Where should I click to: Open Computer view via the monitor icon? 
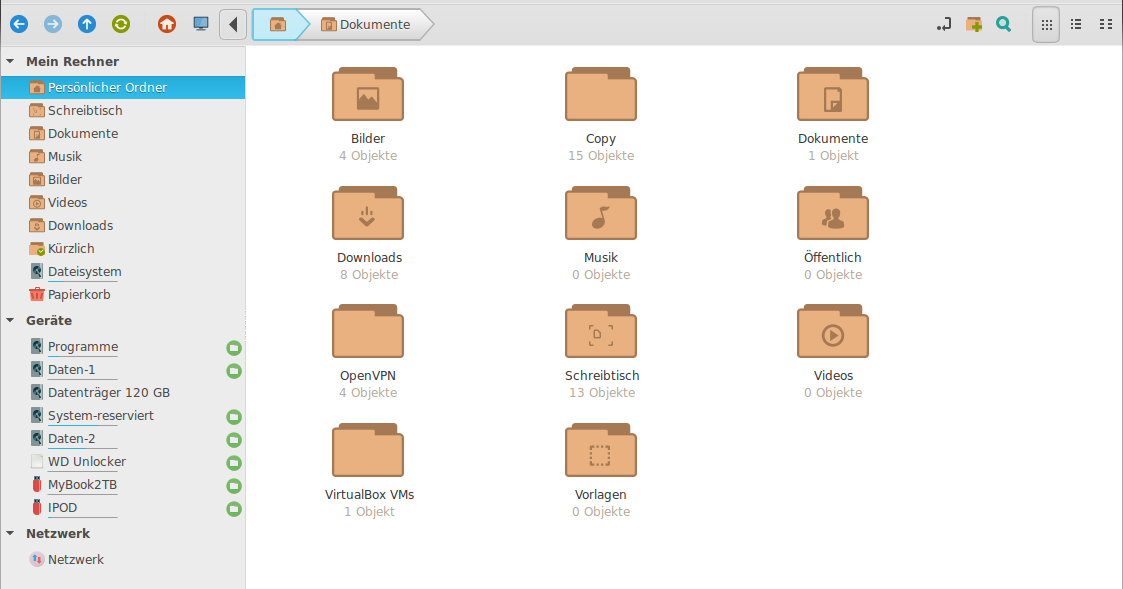coord(201,24)
